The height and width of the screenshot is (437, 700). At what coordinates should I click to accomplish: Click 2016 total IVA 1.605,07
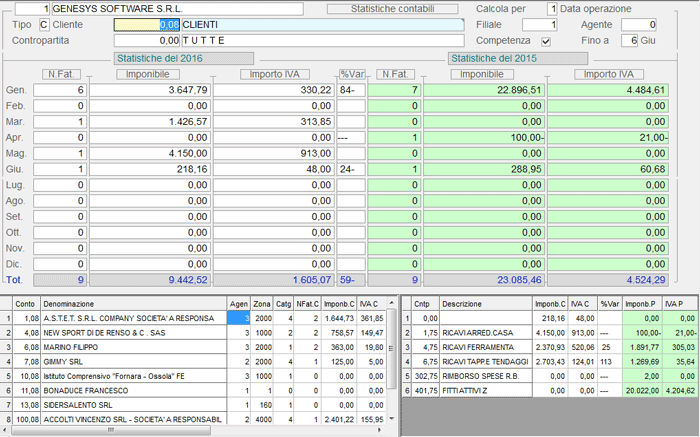274,280
